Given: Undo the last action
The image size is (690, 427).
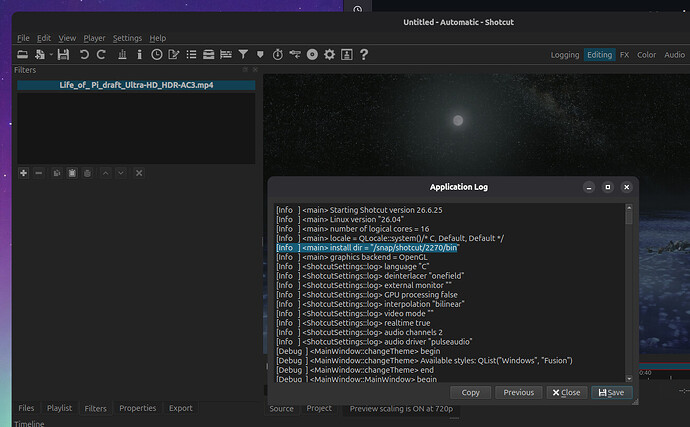Looking at the screenshot, I should [84, 55].
